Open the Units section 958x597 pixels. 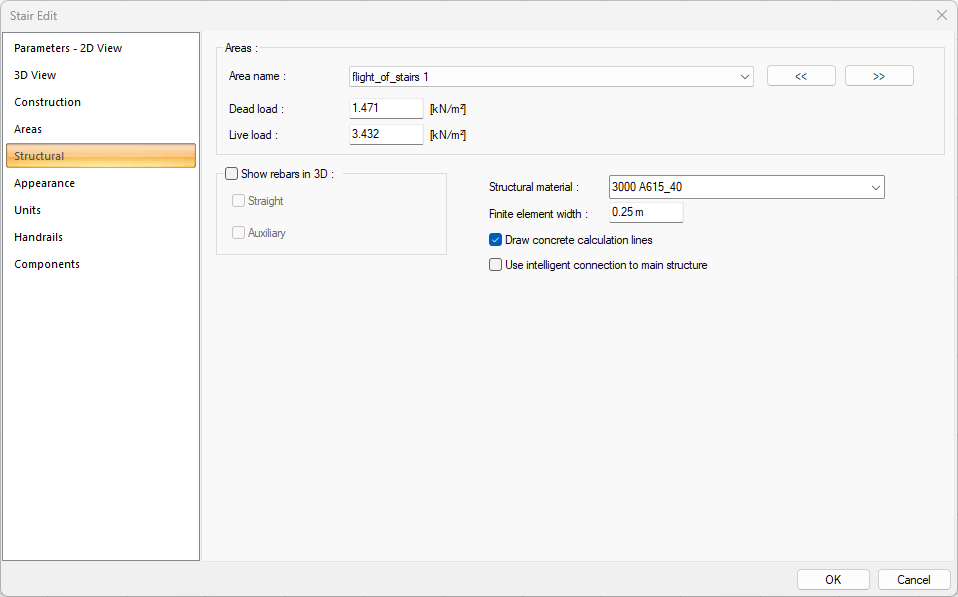click(x=27, y=210)
